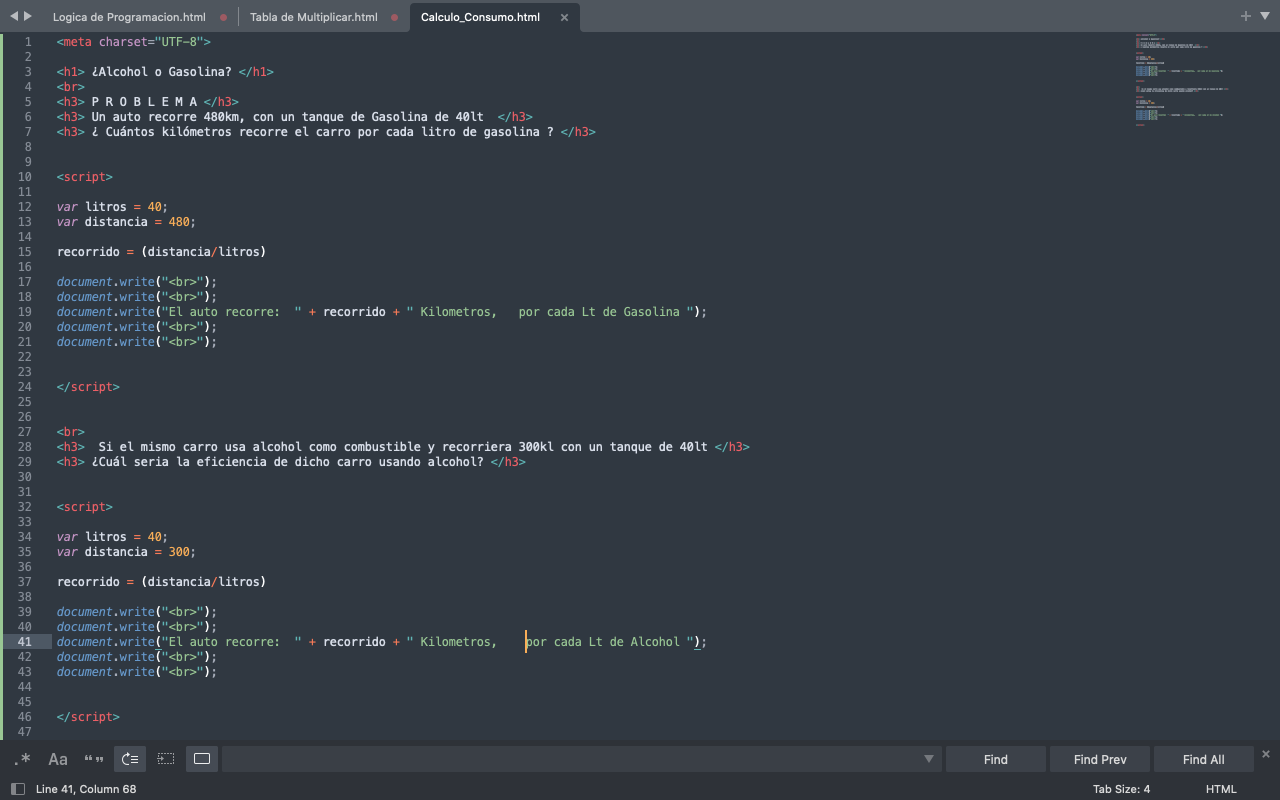This screenshot has height=800, width=1280.
Task: Open the tab list dropdown arrow
Action: pos(1264,16)
